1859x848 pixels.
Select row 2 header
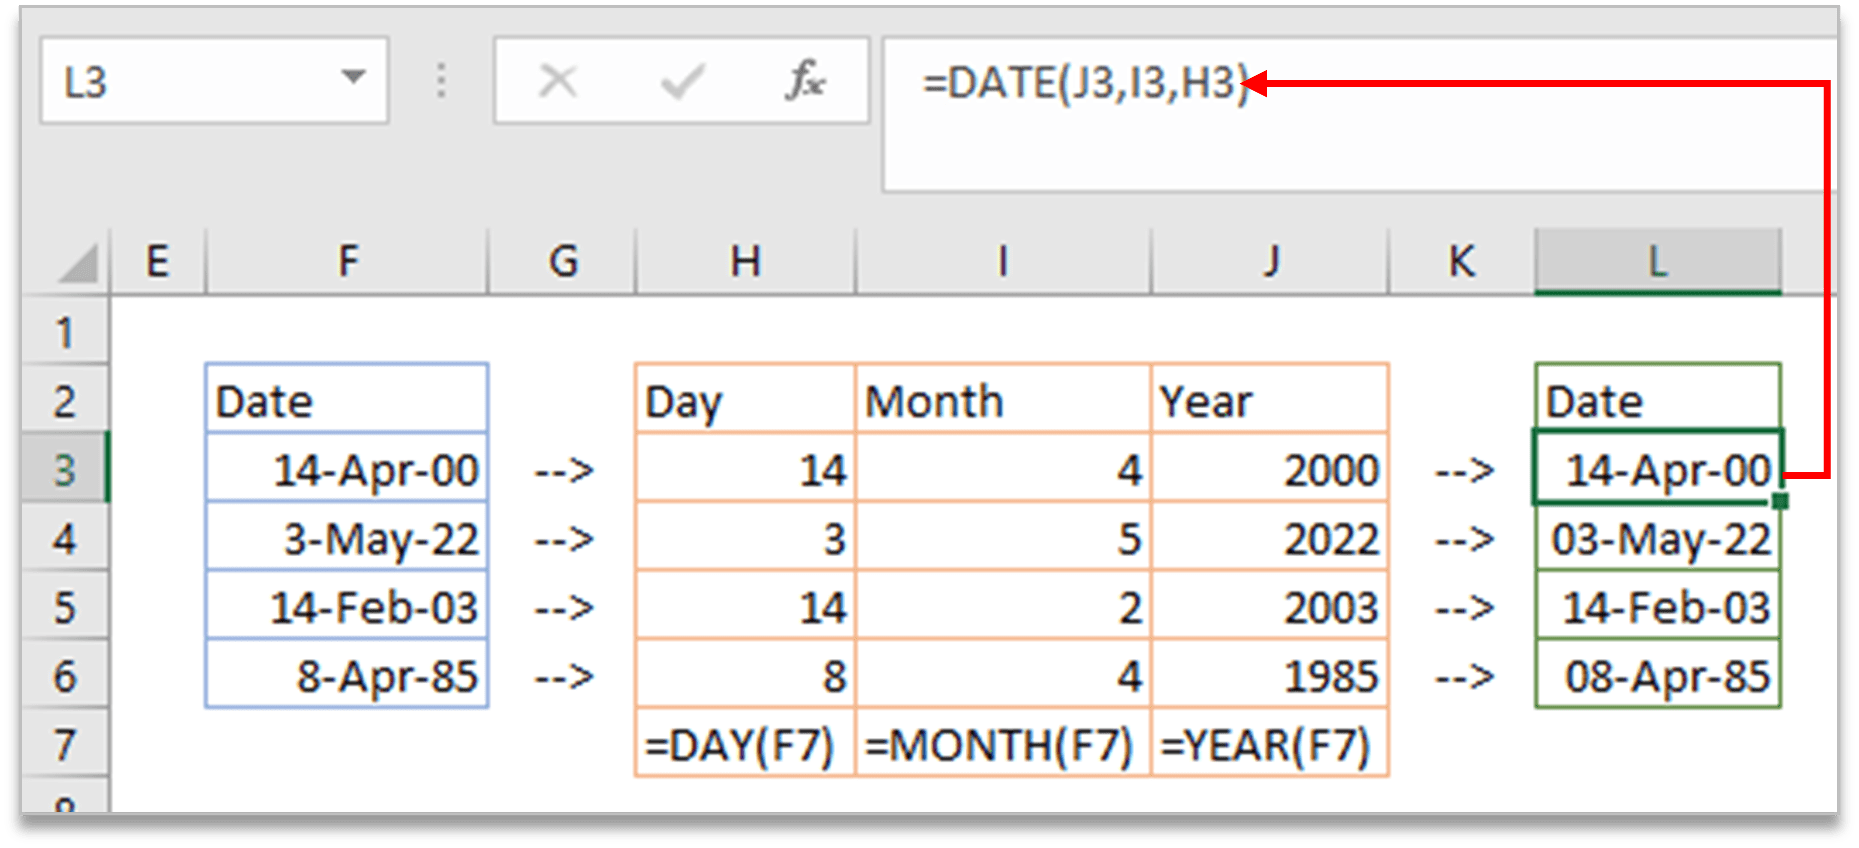click(x=65, y=400)
